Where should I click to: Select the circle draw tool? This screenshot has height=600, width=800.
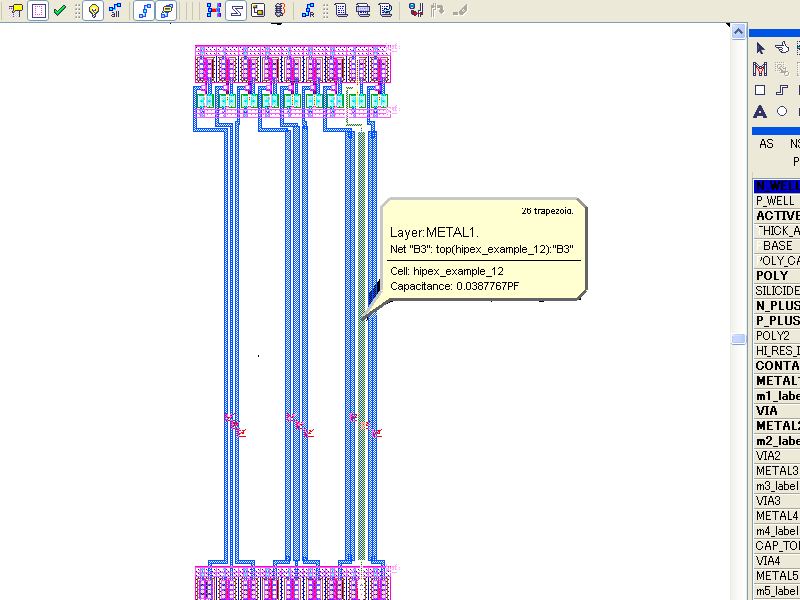(x=782, y=112)
